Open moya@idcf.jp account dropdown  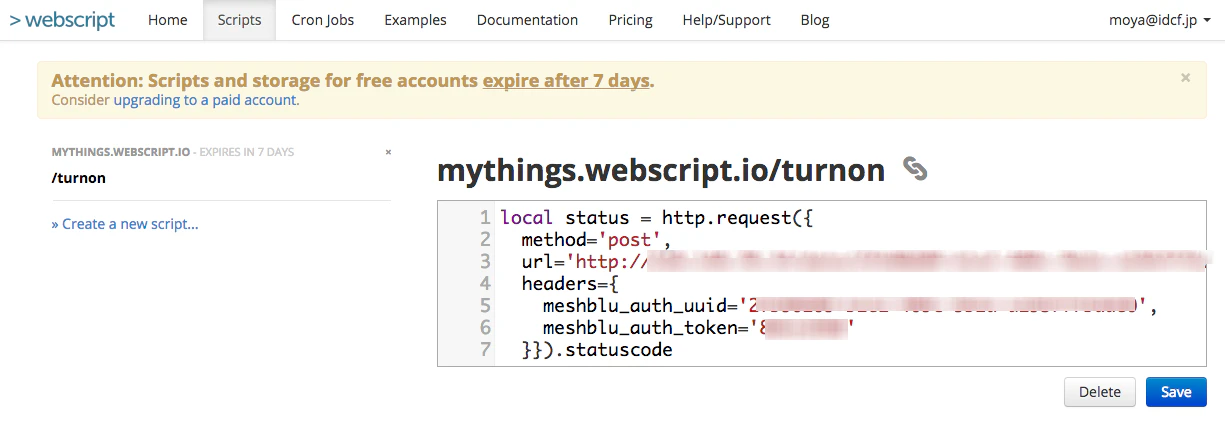point(1159,20)
